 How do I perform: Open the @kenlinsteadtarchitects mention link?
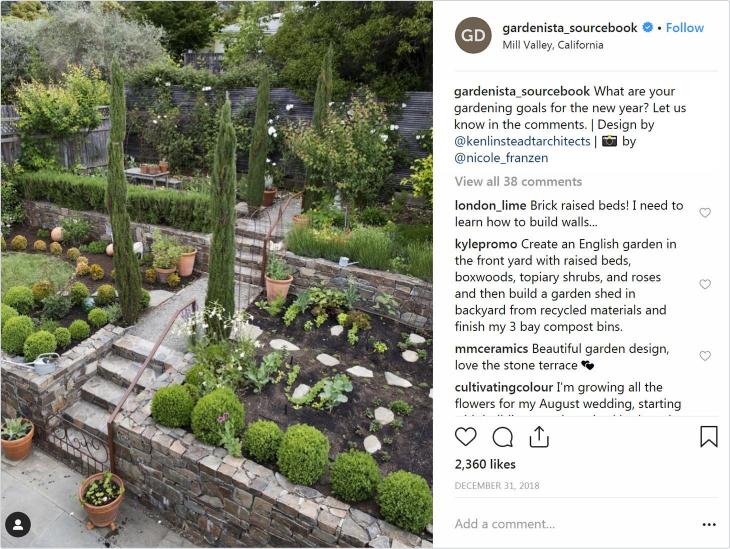(522, 142)
